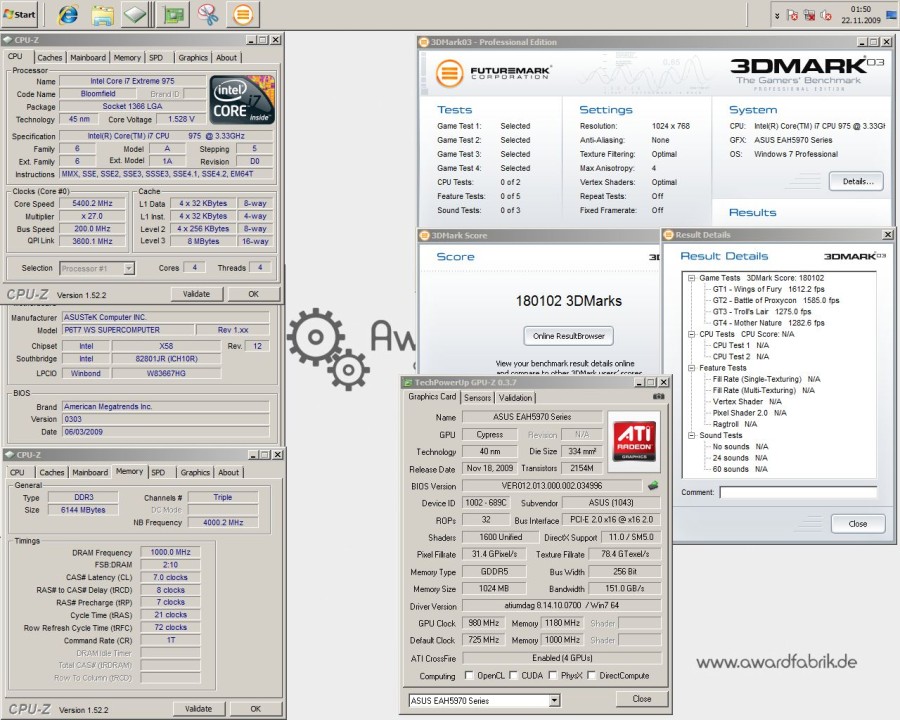
Task: Open the Snipping Tool scissors icon
Action: (208, 14)
